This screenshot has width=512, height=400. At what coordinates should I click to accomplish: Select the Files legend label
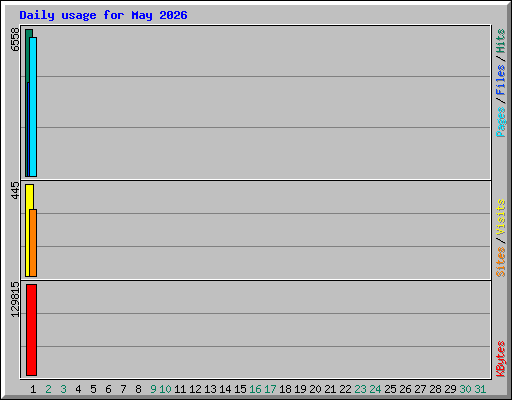point(501,79)
